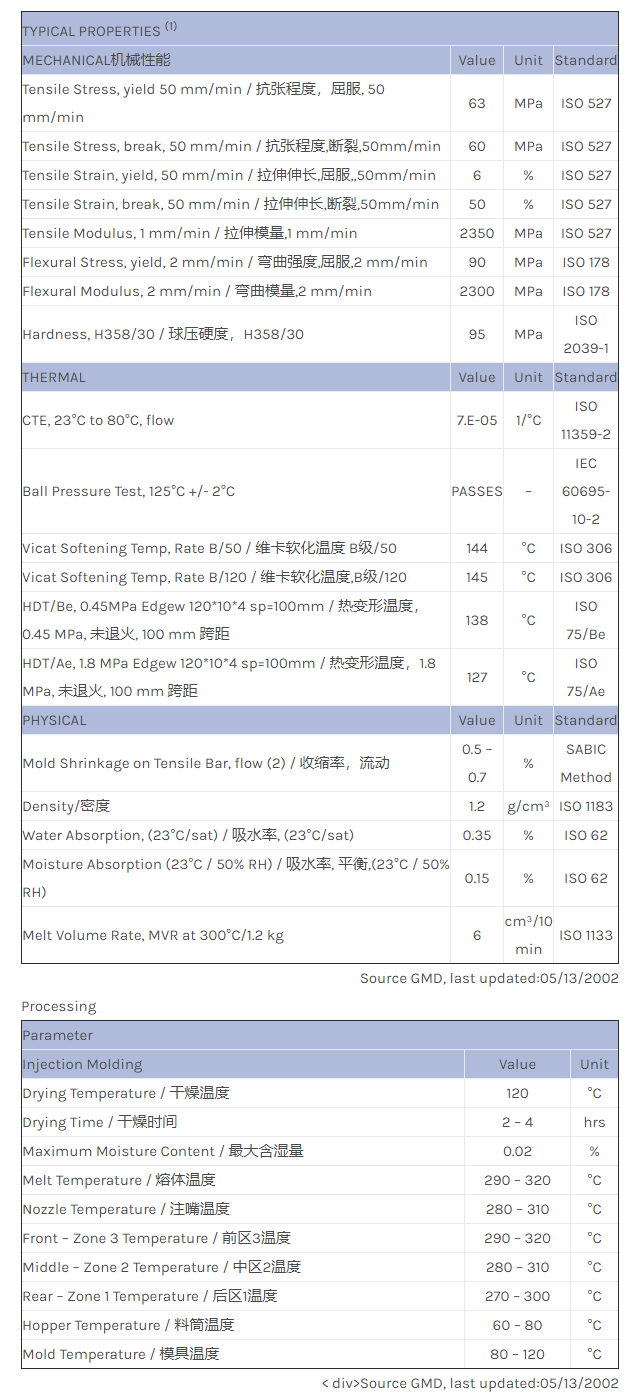Click the Ball Pressure Test PASSES cell
The width and height of the screenshot is (632, 1398).
pos(477,491)
